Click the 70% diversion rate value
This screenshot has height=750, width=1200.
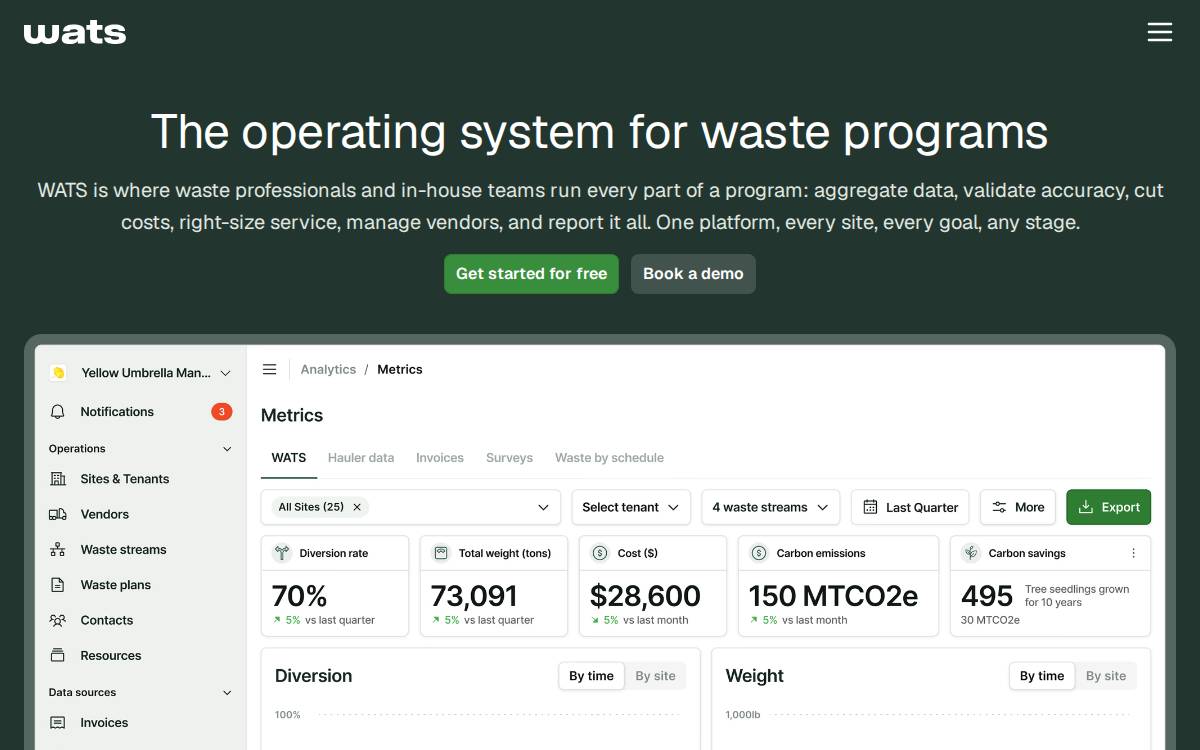[300, 596]
